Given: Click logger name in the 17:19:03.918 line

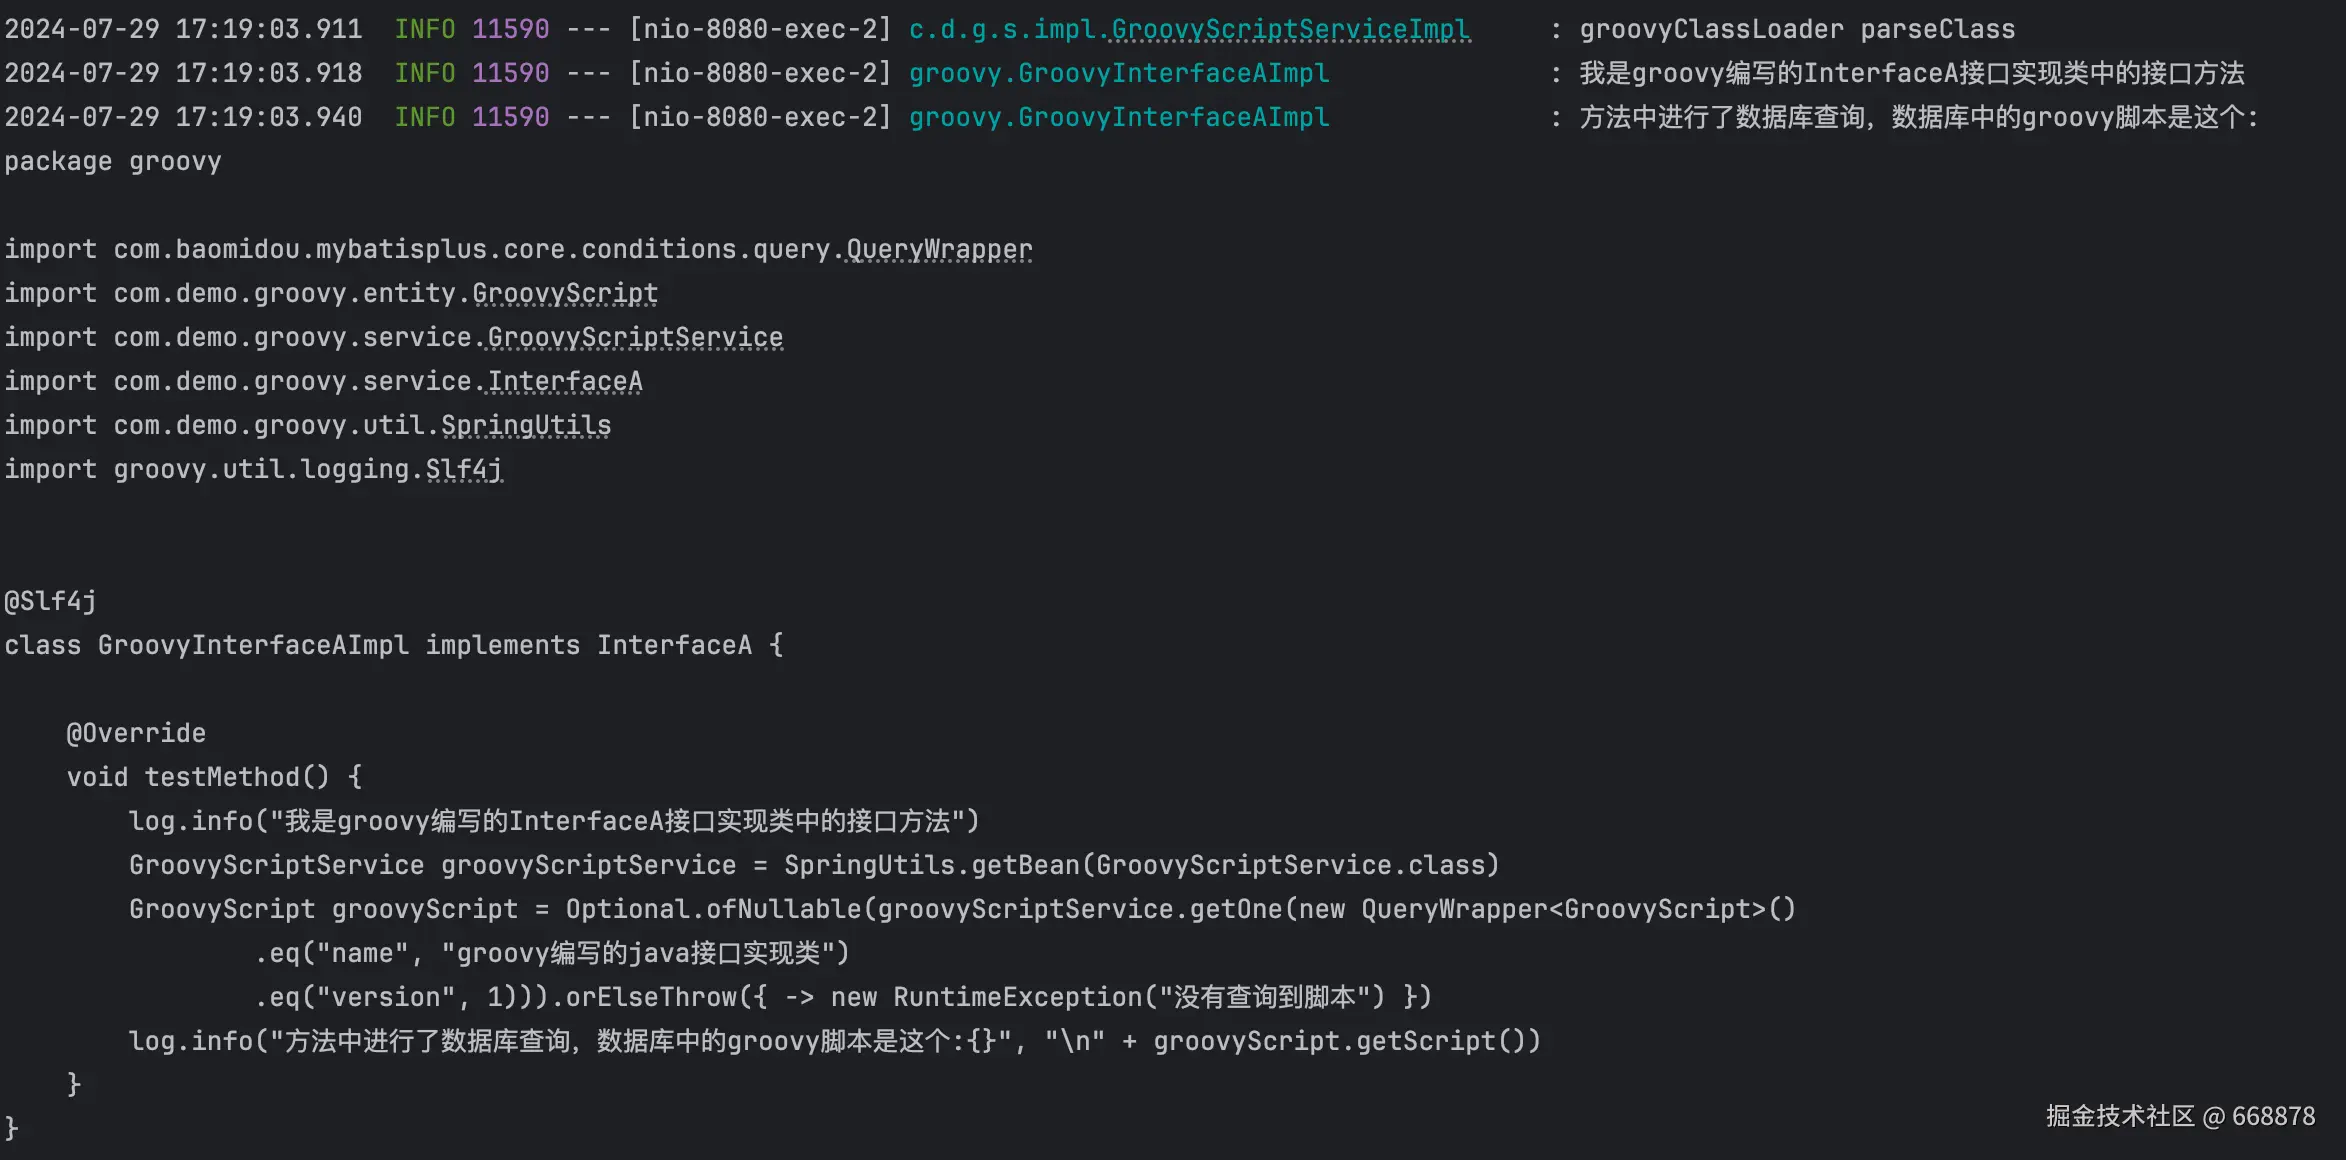Looking at the screenshot, I should click(1119, 74).
